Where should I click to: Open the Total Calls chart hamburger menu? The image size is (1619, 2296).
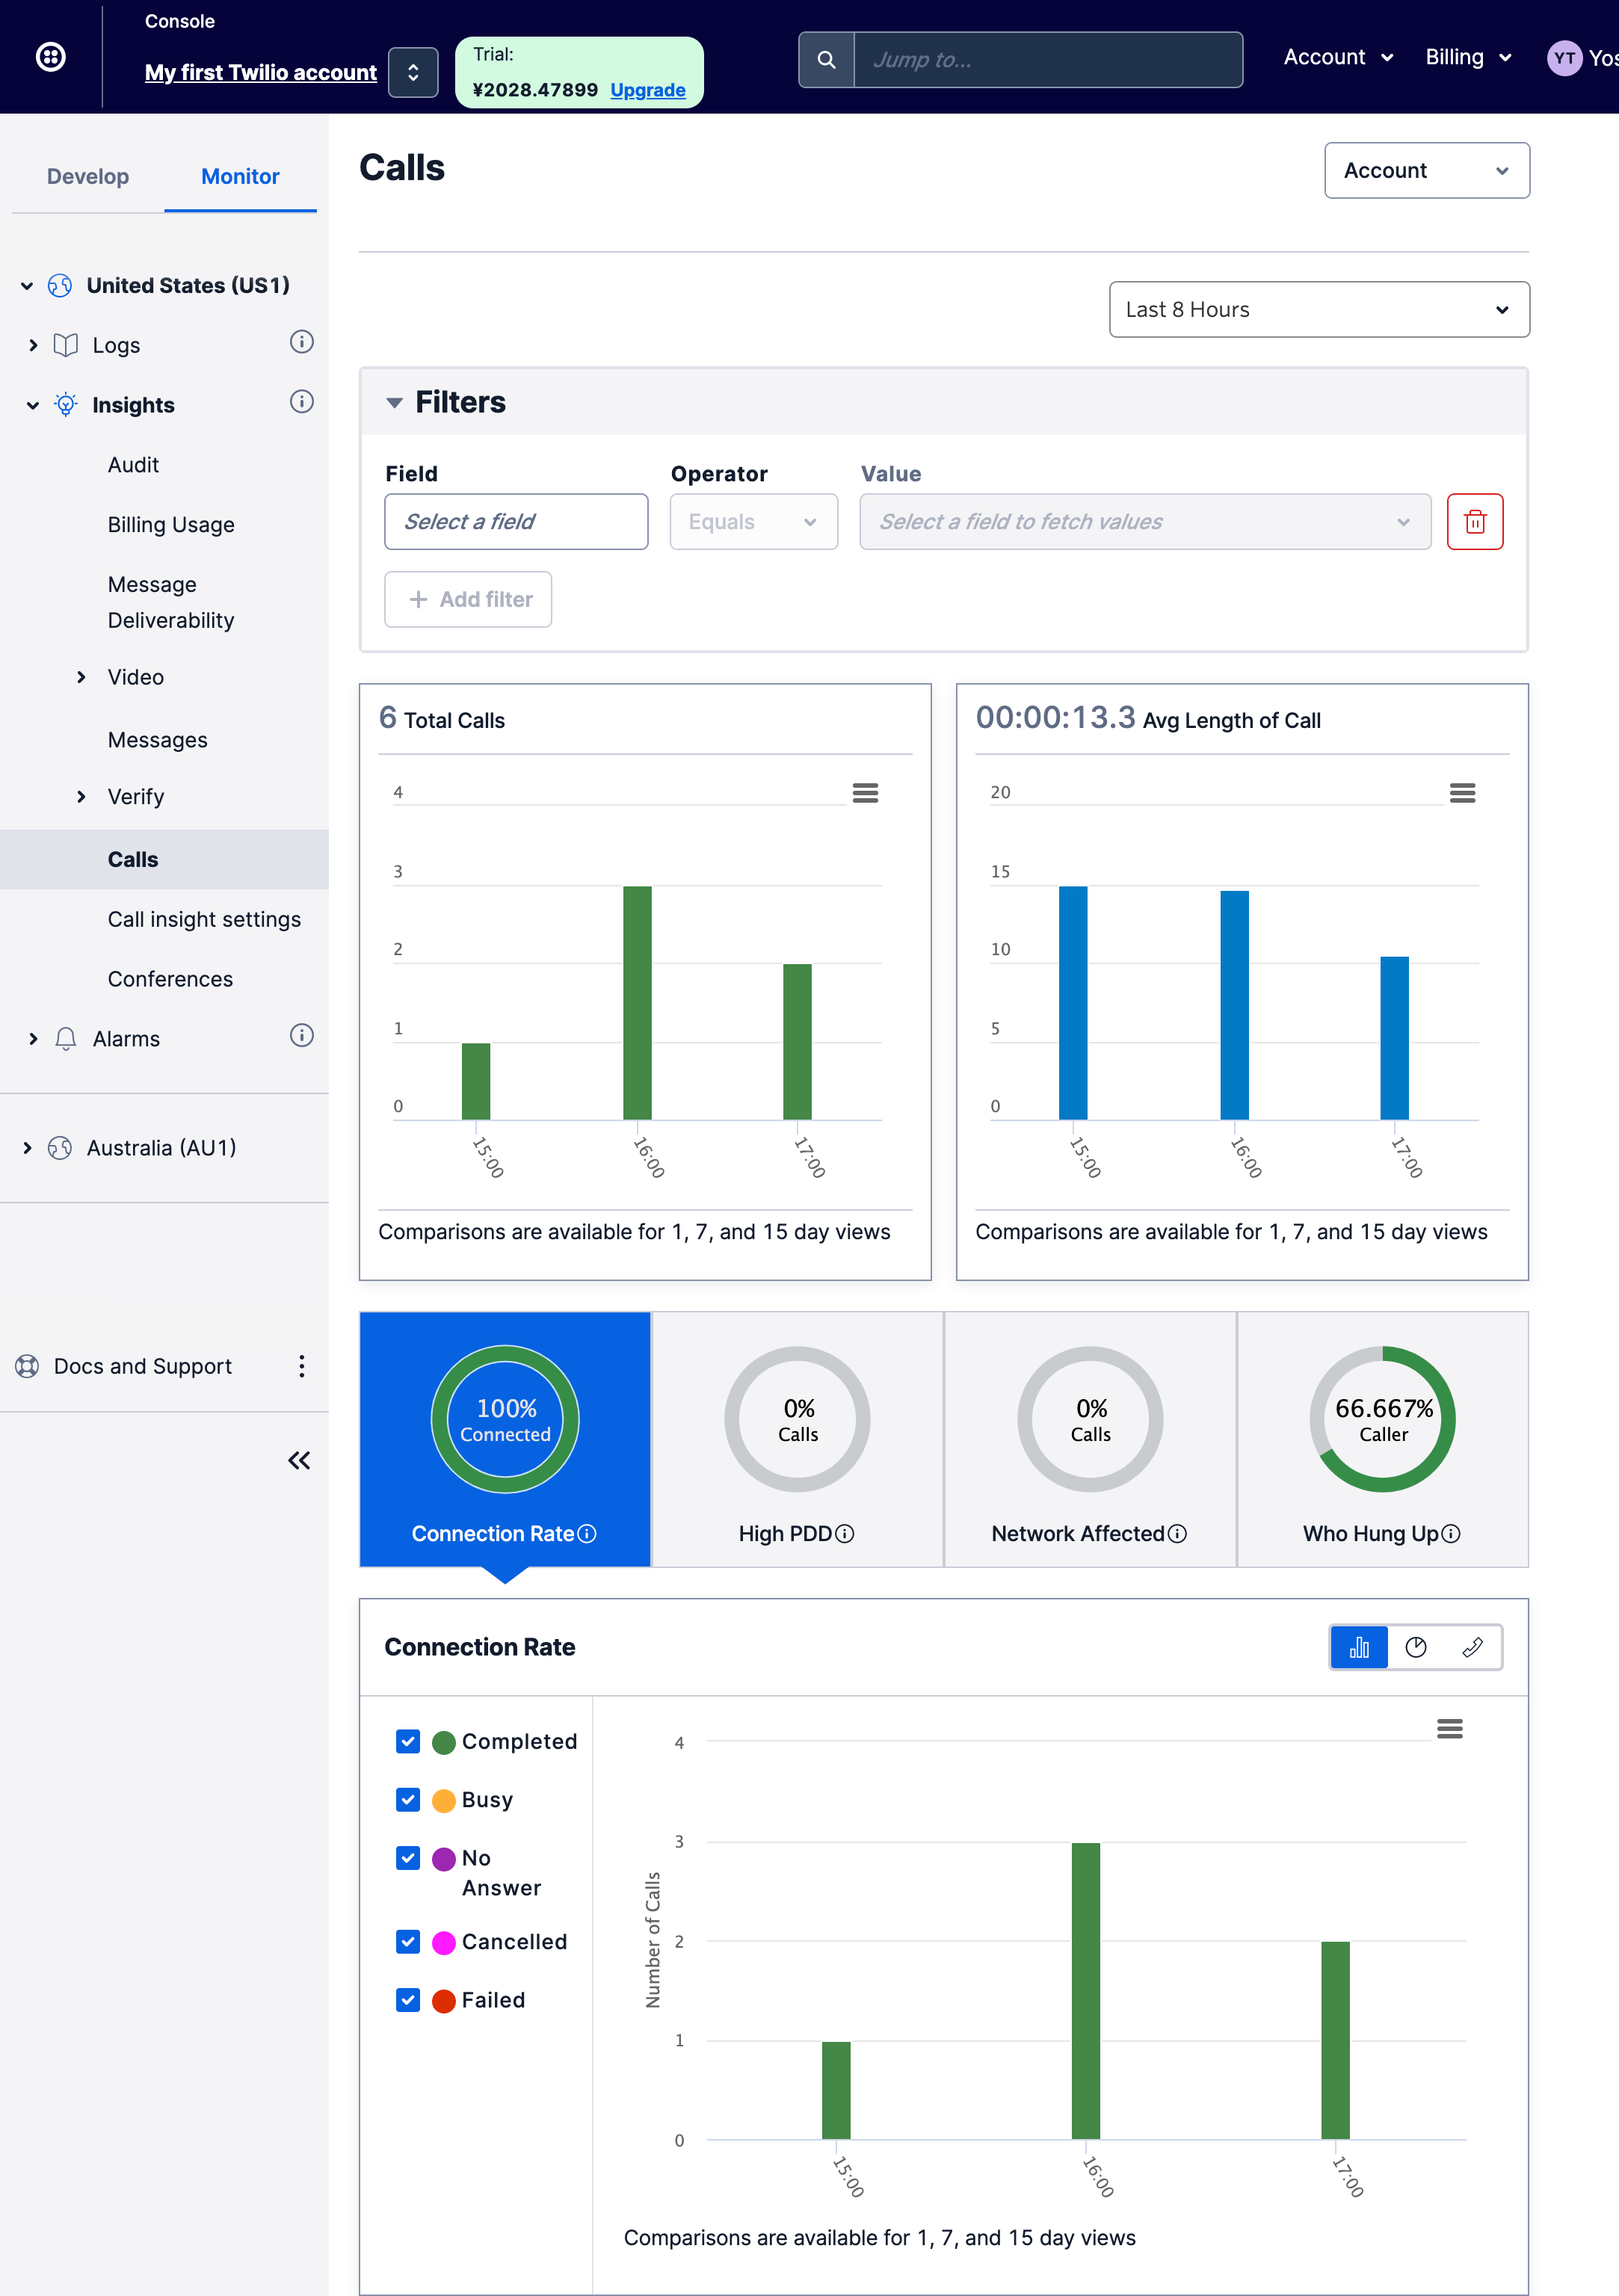(x=865, y=793)
